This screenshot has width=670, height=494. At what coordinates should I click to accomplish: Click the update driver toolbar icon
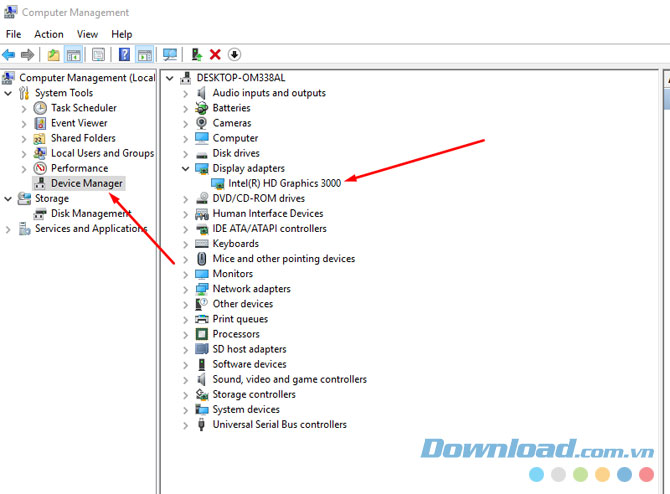pos(197,54)
